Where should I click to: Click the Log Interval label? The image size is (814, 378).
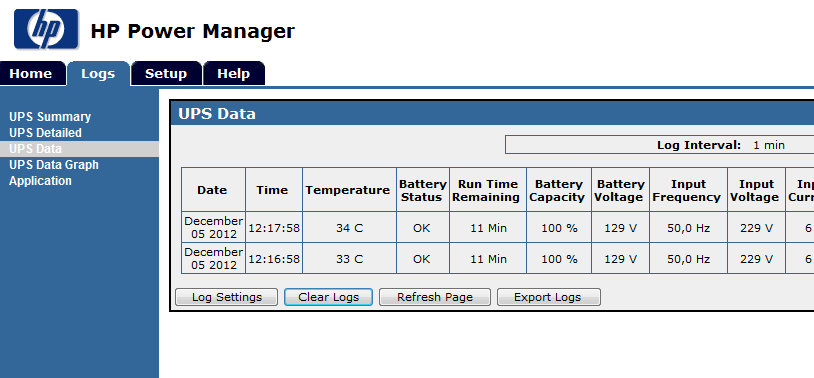[x=699, y=145]
